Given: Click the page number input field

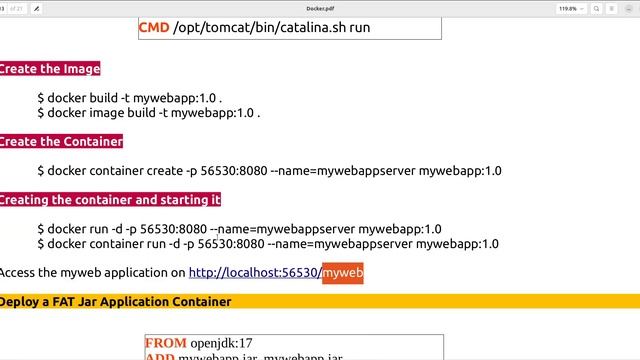Looking at the screenshot, I should point(3,9).
